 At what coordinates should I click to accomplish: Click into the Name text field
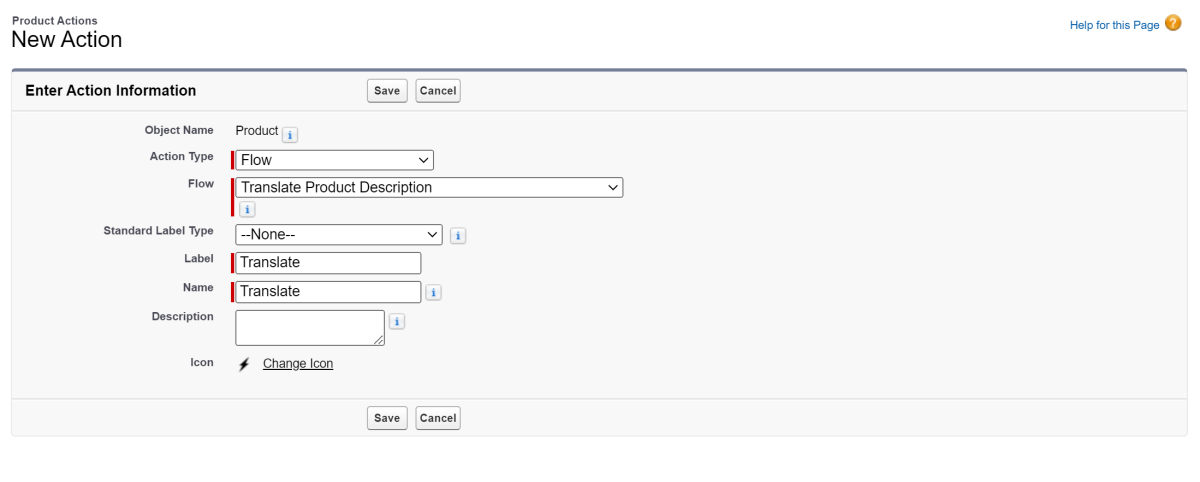tap(328, 292)
